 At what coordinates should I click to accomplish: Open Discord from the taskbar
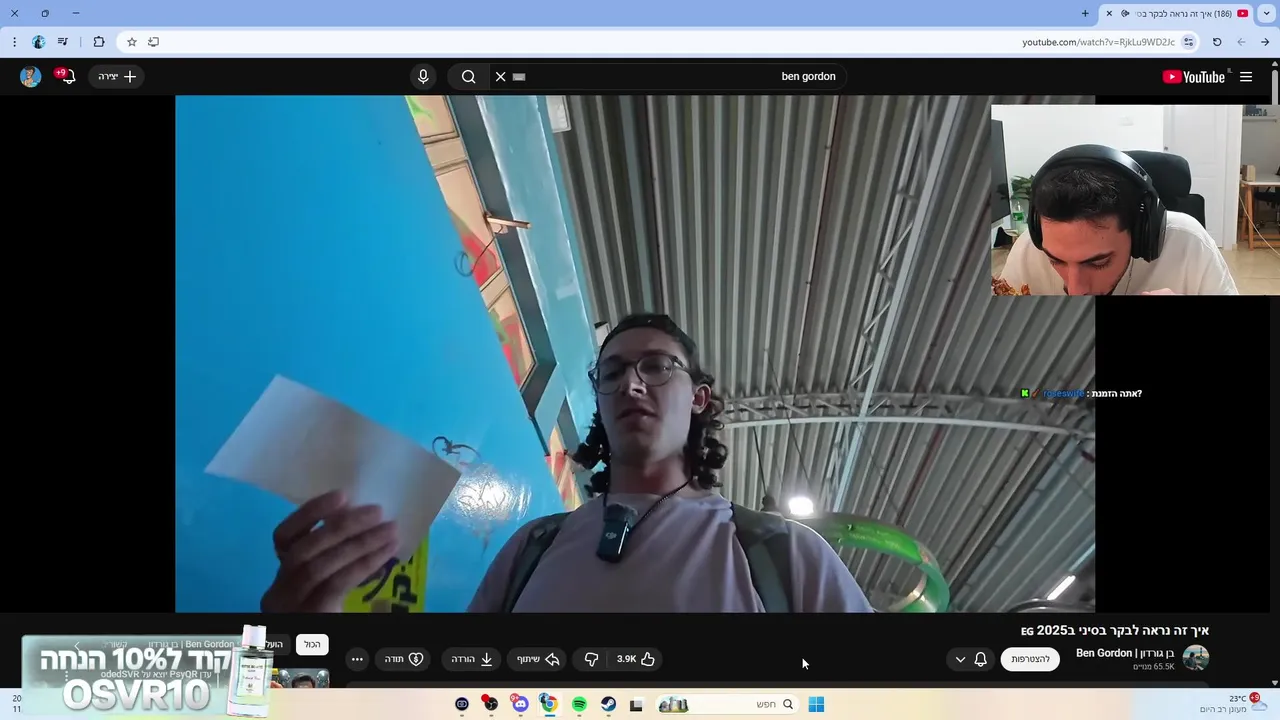click(x=520, y=704)
